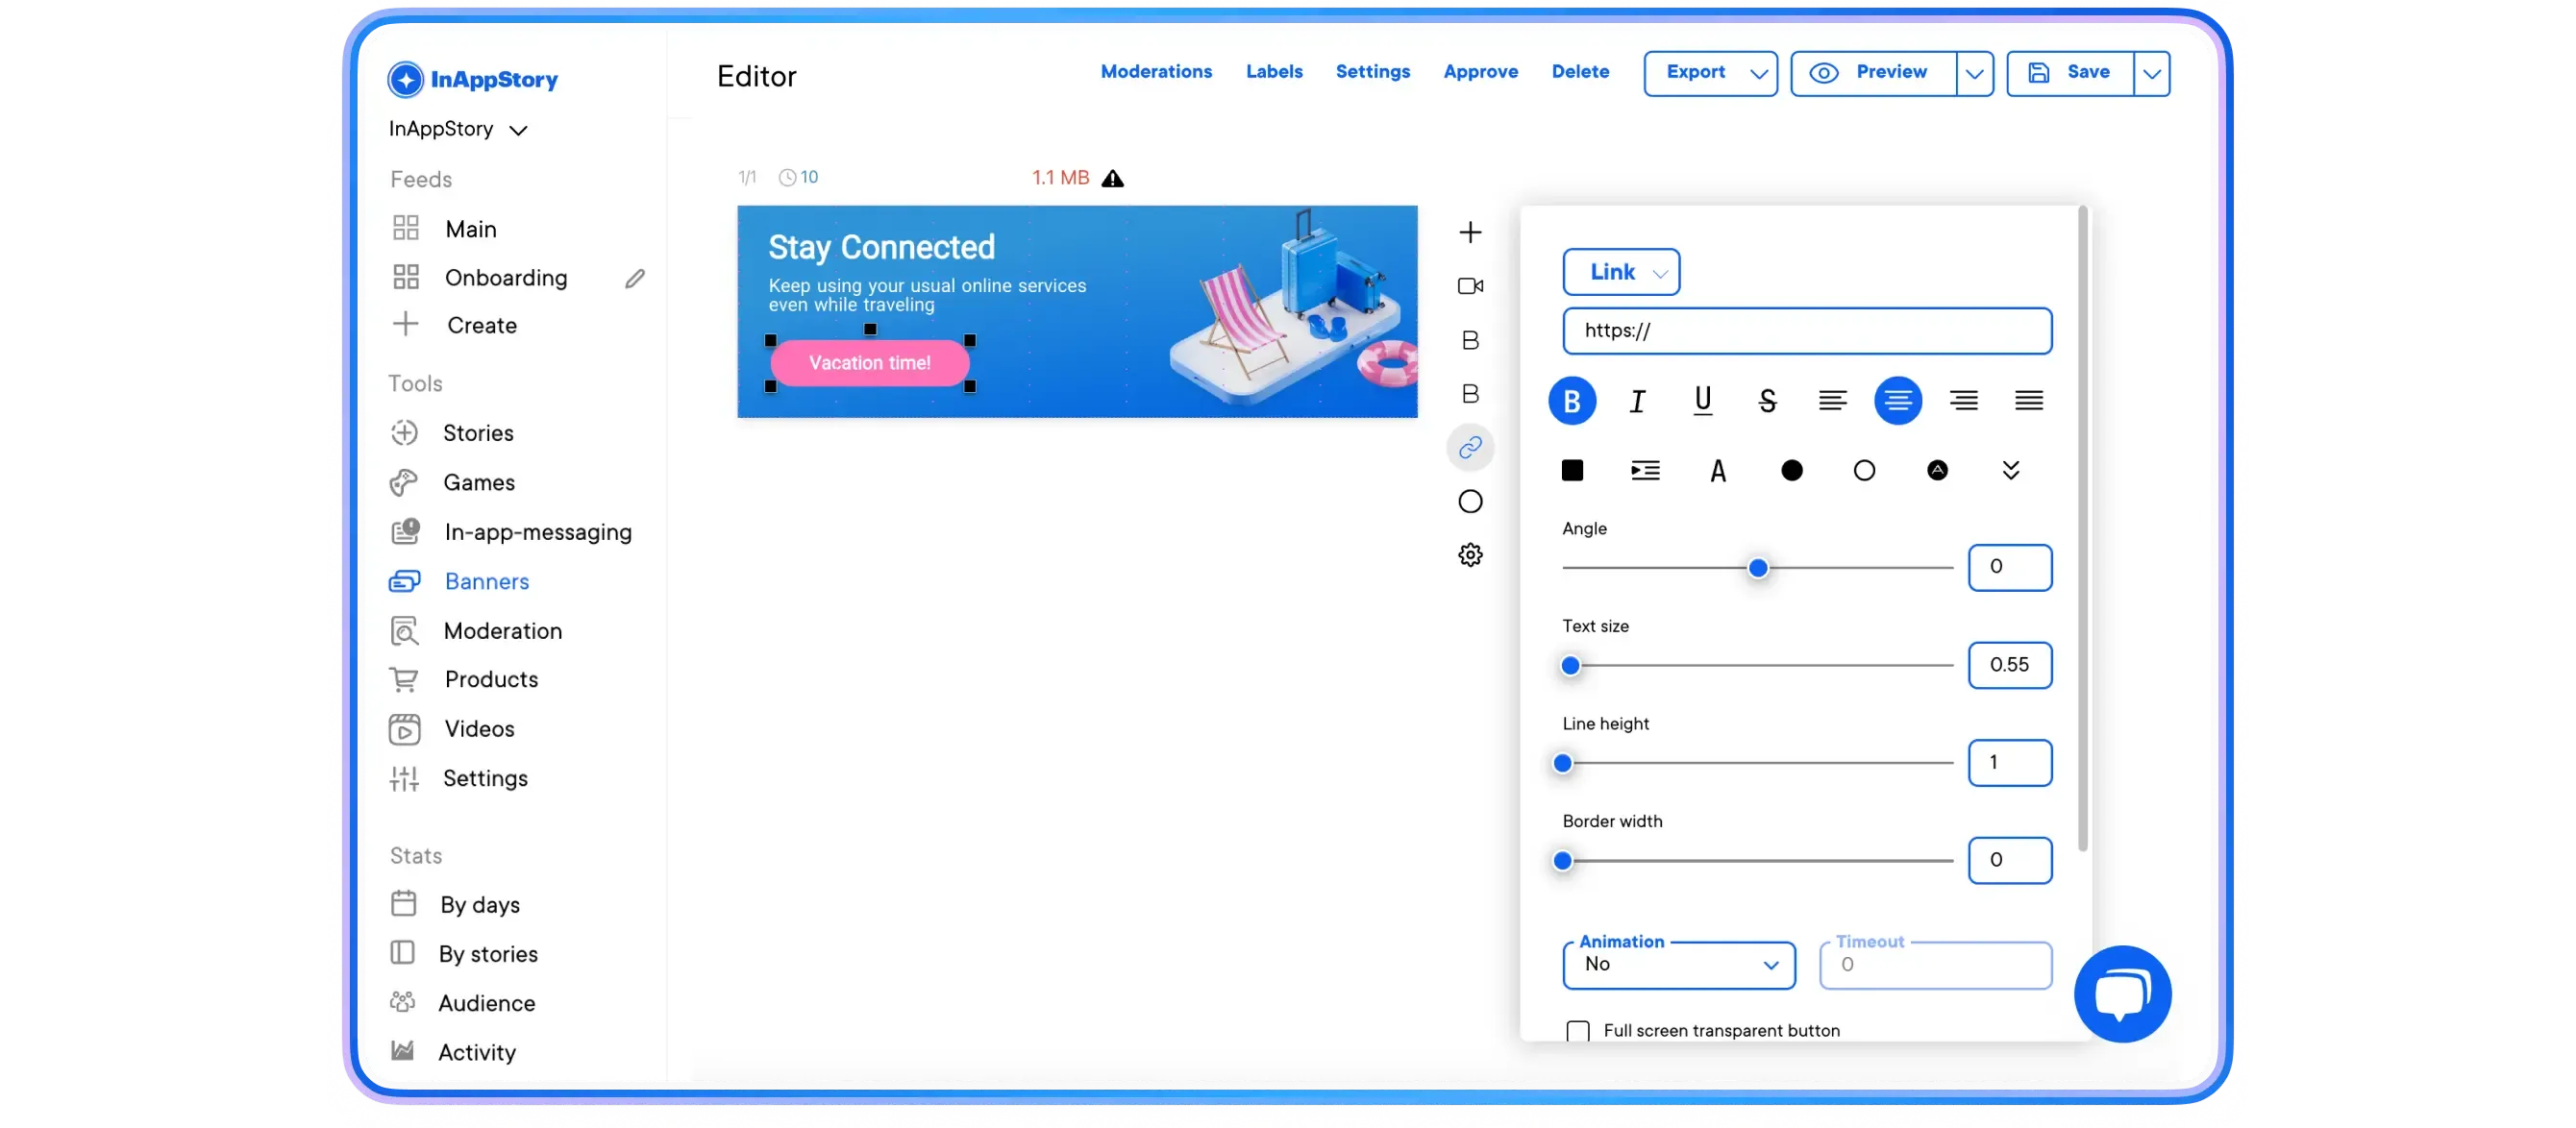Open the Export dropdown

tap(1710, 73)
